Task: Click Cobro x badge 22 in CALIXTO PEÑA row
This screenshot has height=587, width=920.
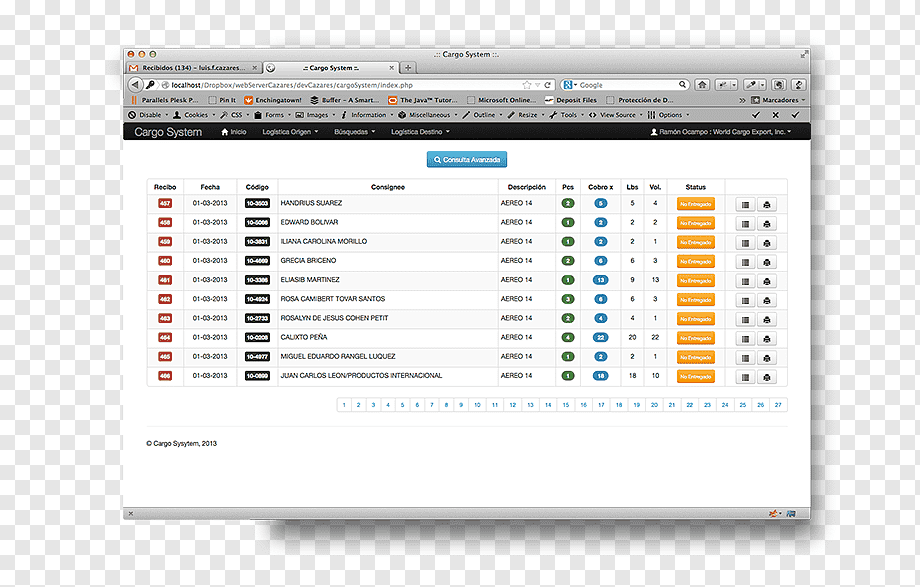Action: tap(600, 338)
